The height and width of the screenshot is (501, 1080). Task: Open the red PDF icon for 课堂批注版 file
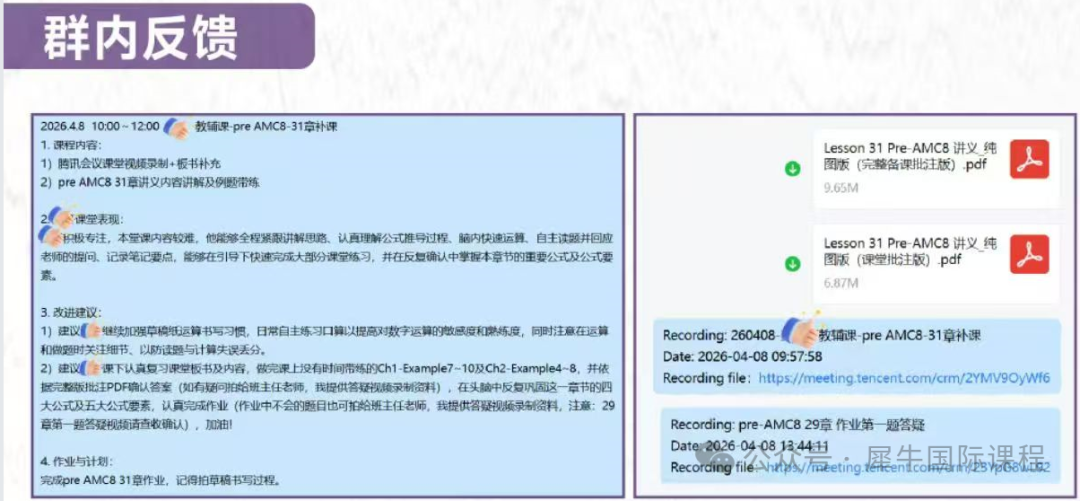[x=1029, y=254]
